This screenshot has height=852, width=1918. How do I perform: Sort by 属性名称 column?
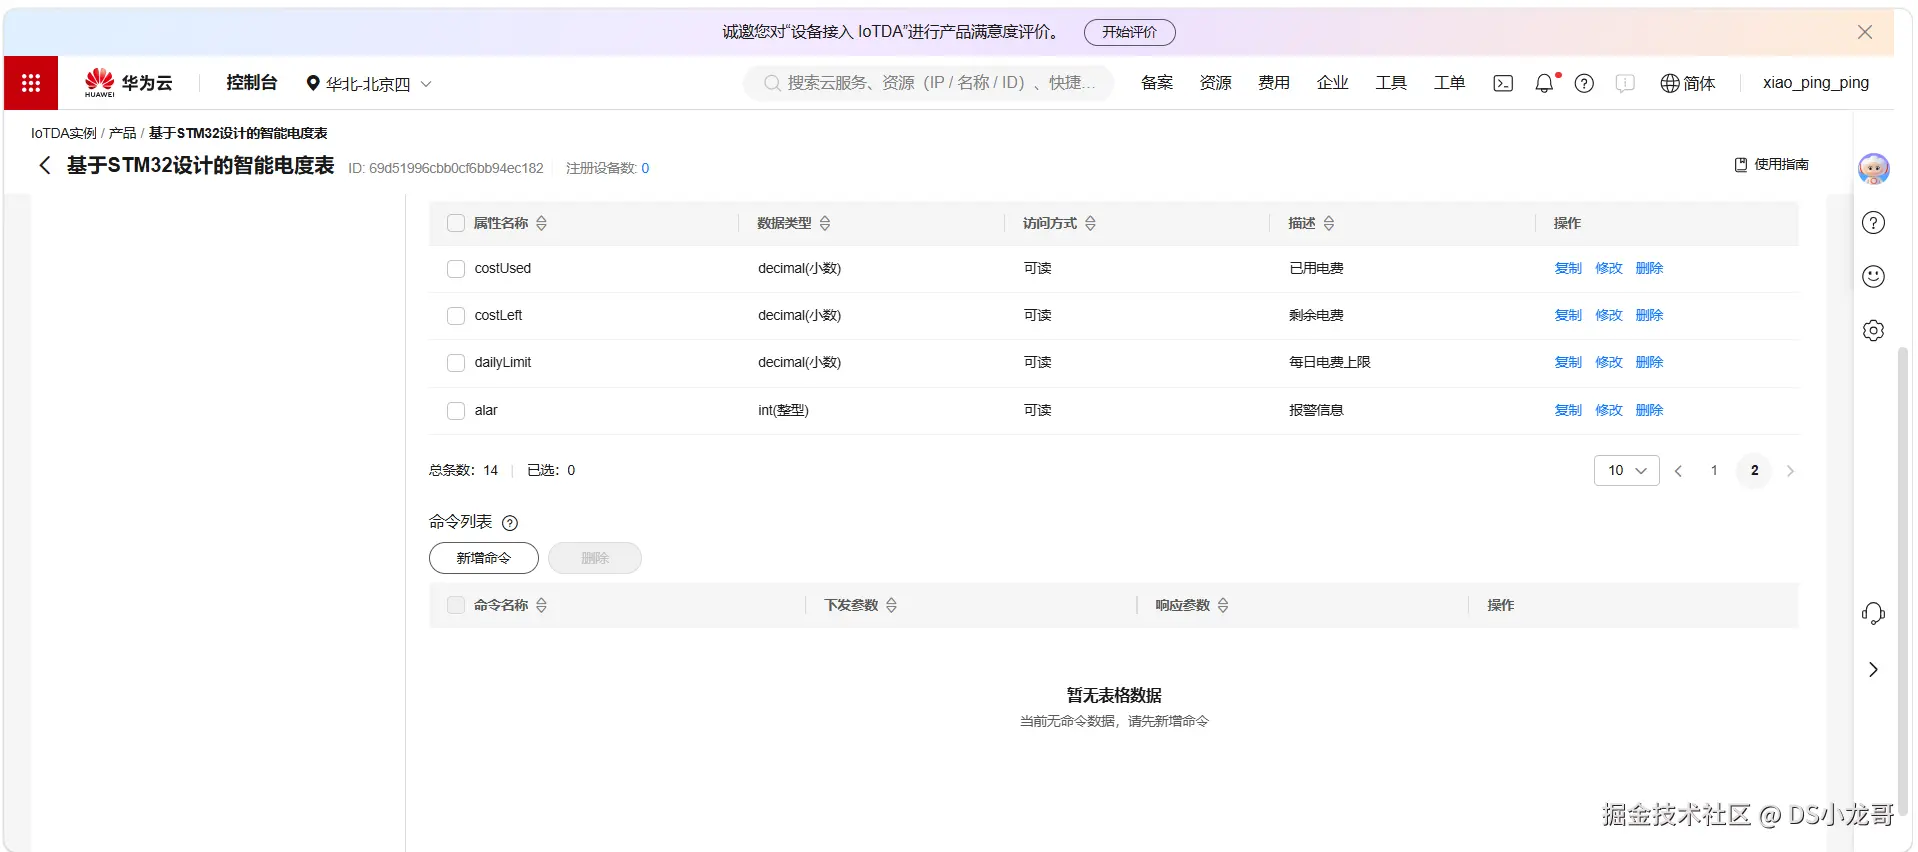[x=541, y=223]
